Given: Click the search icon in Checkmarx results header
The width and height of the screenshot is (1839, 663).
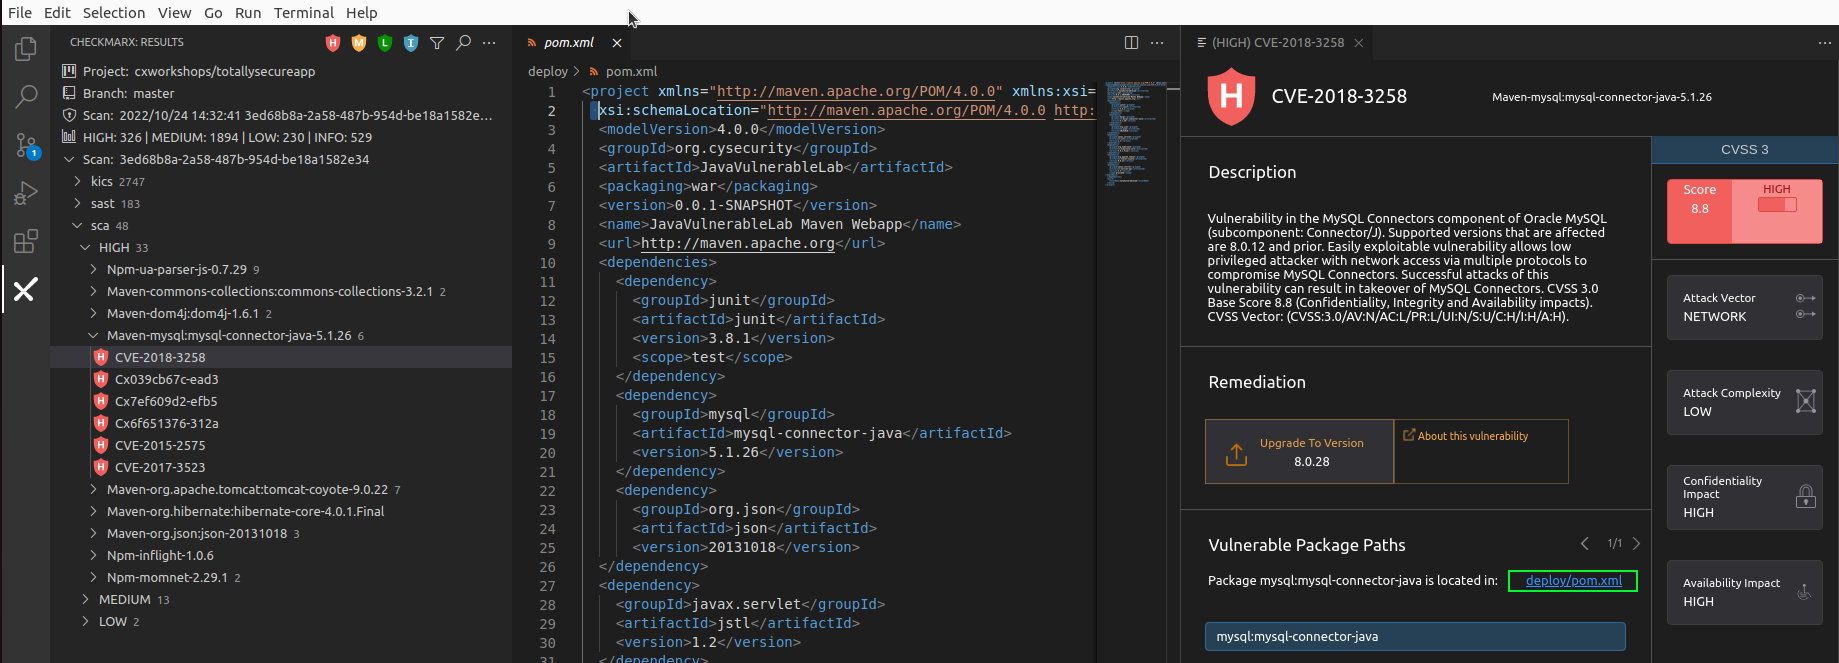Looking at the screenshot, I should click(x=463, y=43).
